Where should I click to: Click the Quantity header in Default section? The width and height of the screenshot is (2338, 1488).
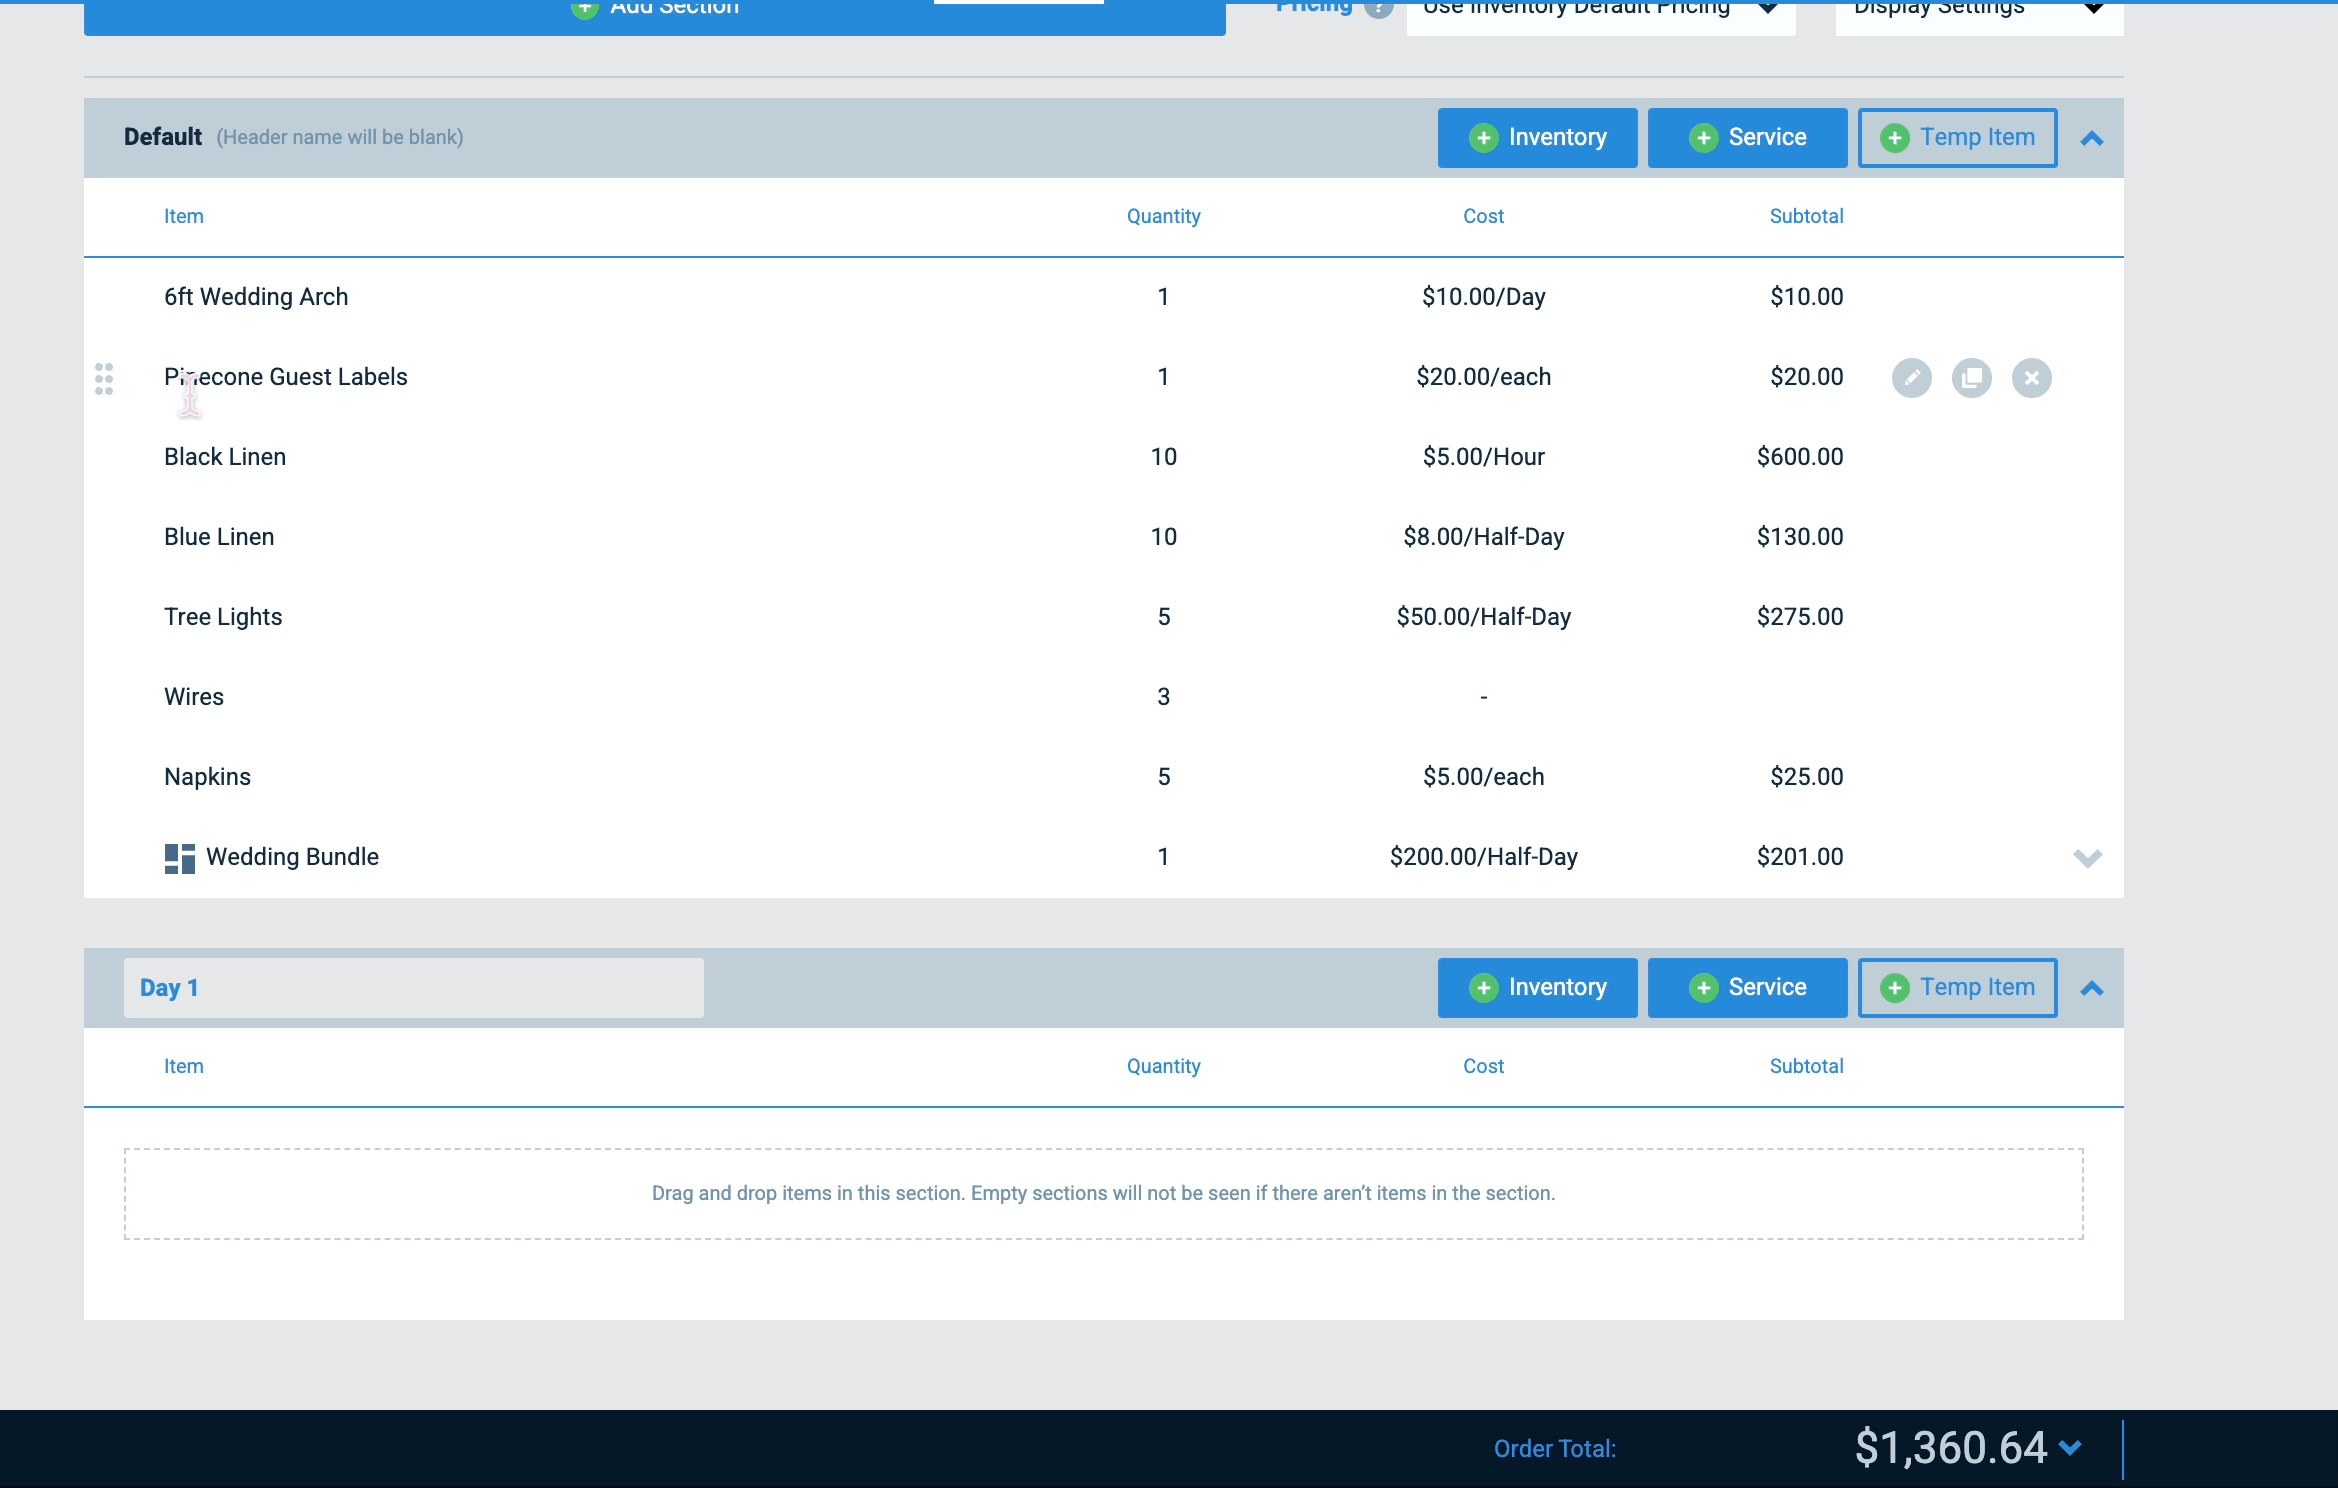(1163, 216)
